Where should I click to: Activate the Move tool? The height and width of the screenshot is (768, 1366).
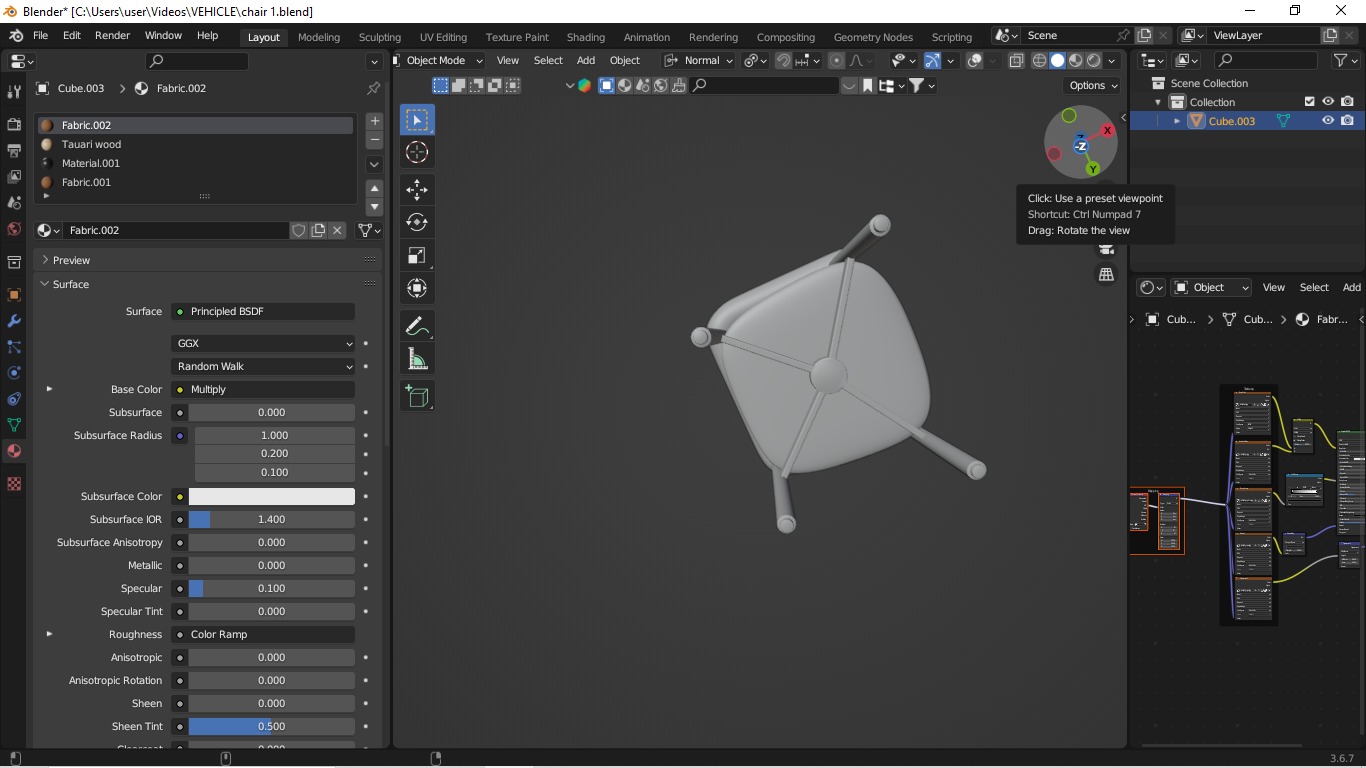point(417,189)
